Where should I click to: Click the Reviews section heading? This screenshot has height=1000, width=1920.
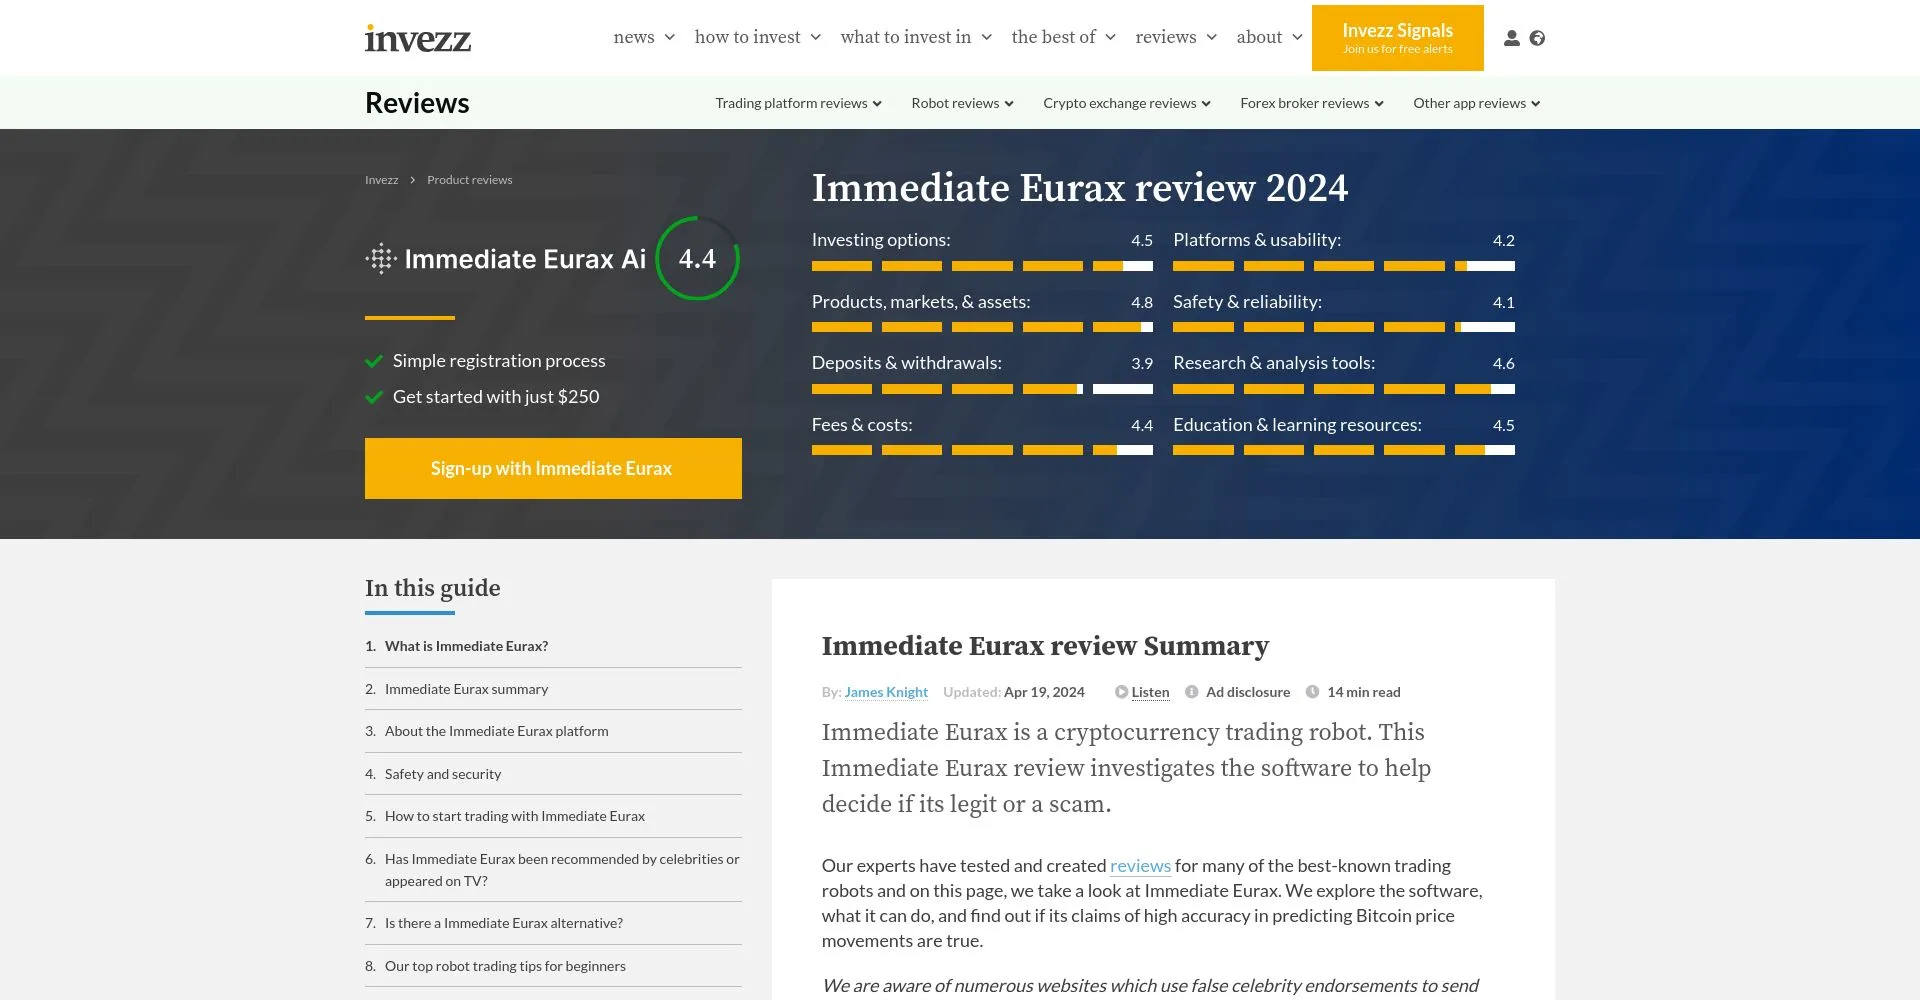click(417, 103)
